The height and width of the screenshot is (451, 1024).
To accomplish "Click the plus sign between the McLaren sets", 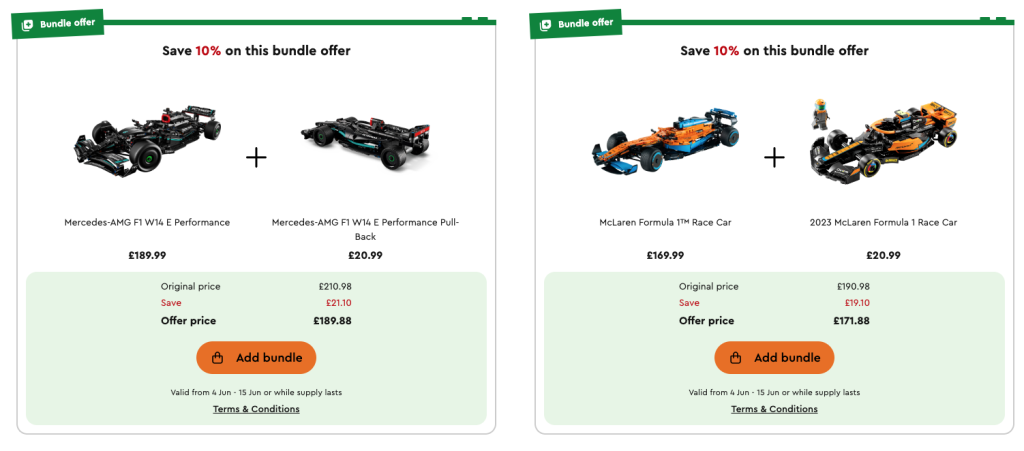I will pos(774,157).
